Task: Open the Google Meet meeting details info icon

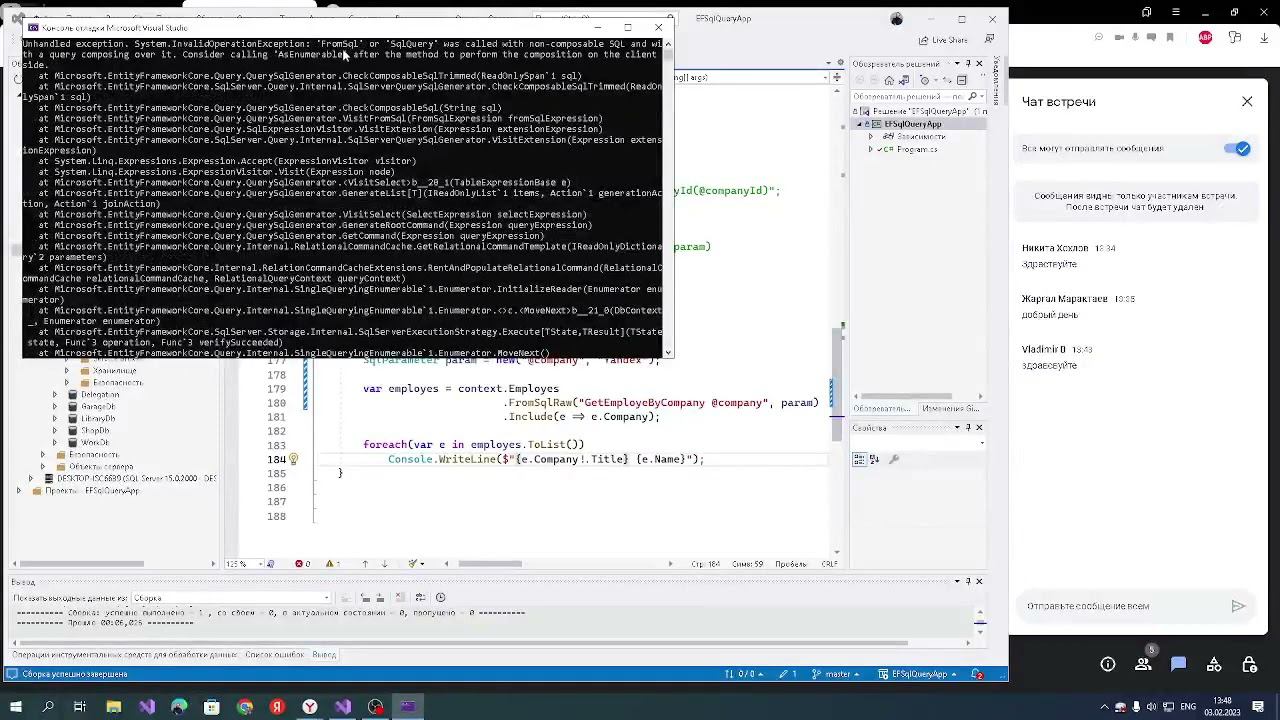Action: 1108,665
